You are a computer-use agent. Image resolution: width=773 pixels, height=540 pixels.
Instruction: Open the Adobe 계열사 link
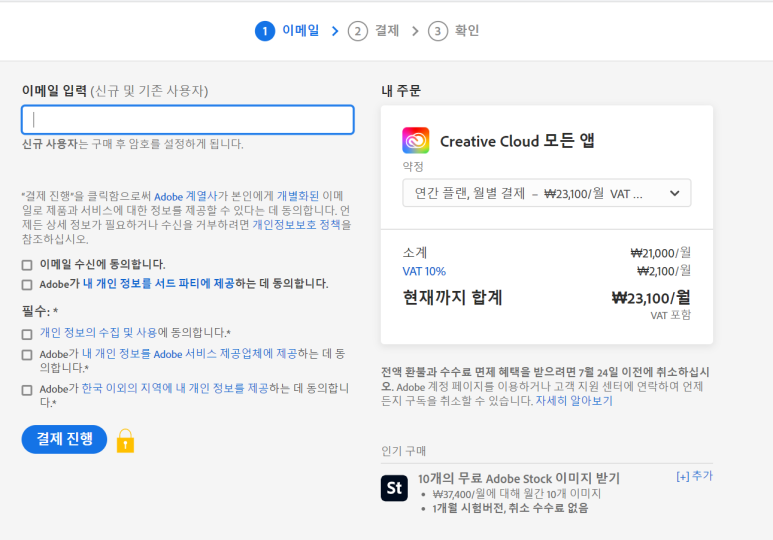pos(185,196)
